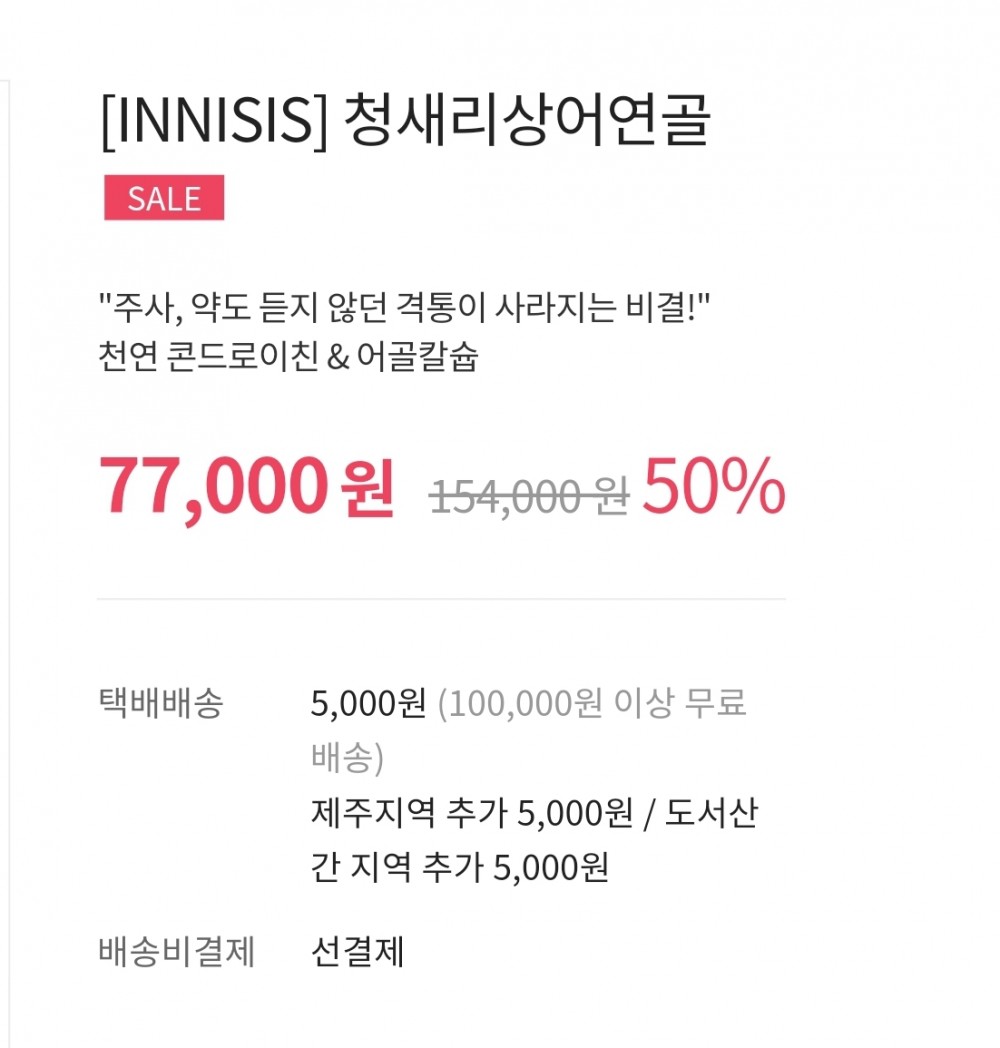
Task: Click the 선결제 payment value
Action: [358, 951]
